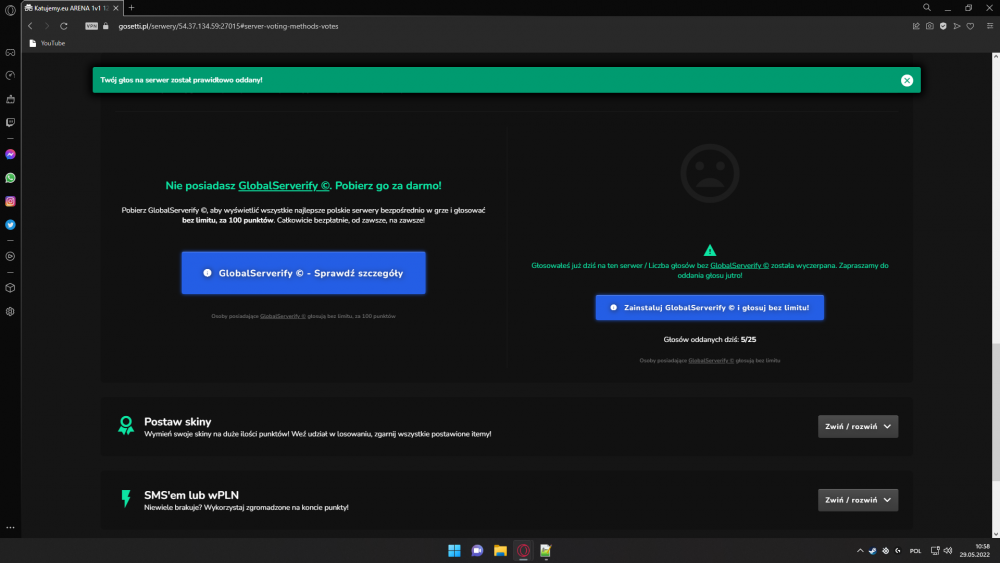Image resolution: width=1000 pixels, height=563 pixels.
Task: Open Settings gear in sidebar
Action: pyautogui.click(x=10, y=312)
